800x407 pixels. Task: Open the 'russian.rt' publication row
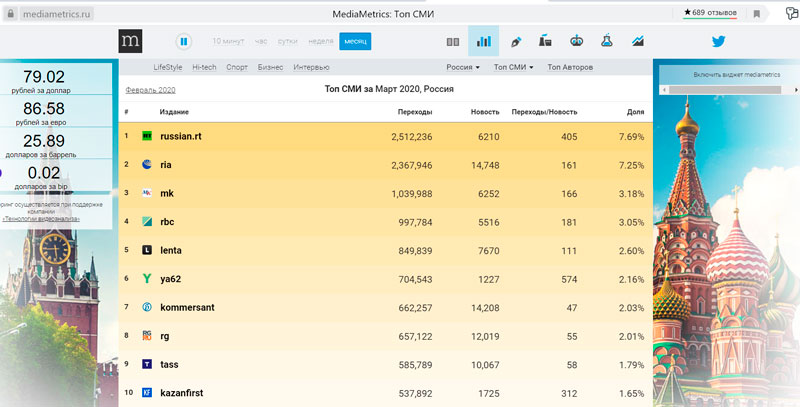[x=181, y=136]
